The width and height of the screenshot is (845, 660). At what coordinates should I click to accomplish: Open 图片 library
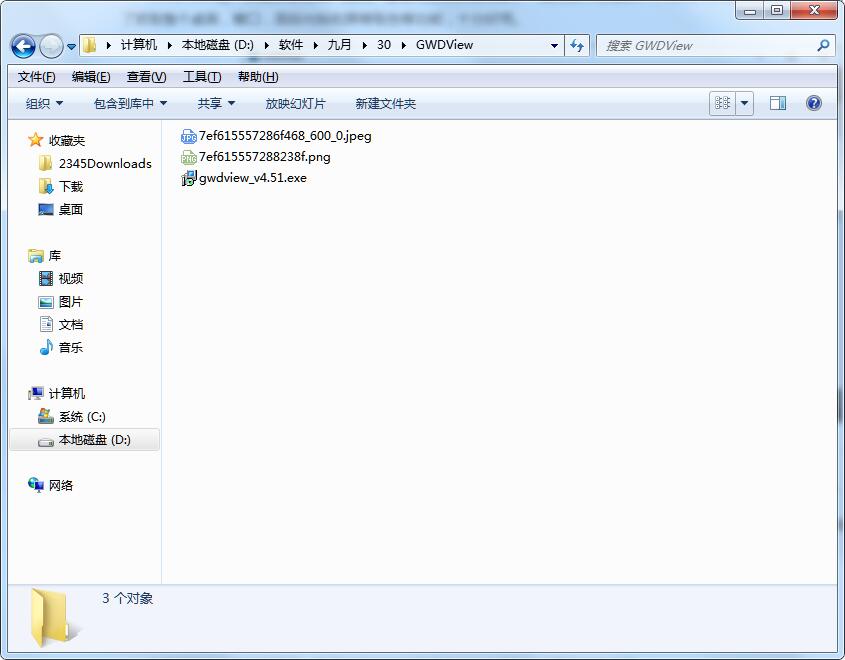click(x=71, y=302)
